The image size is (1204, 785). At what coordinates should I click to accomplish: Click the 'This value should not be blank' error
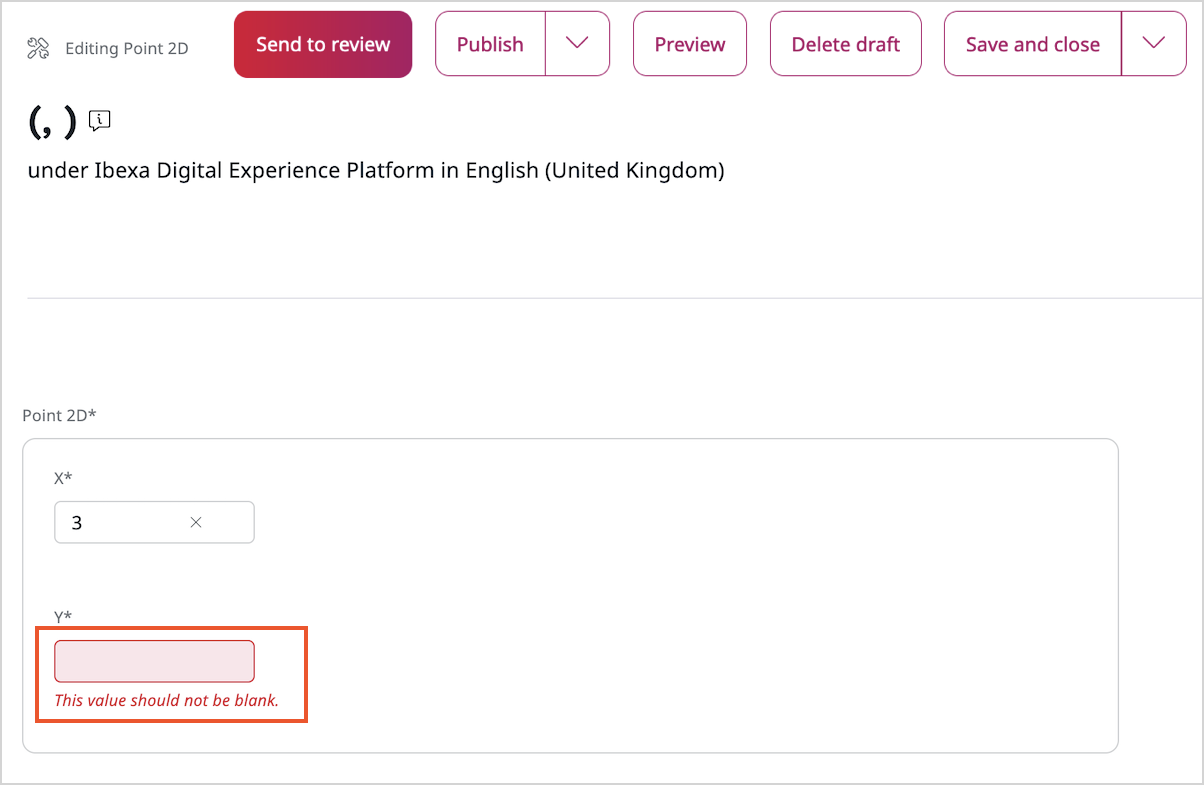[166, 700]
